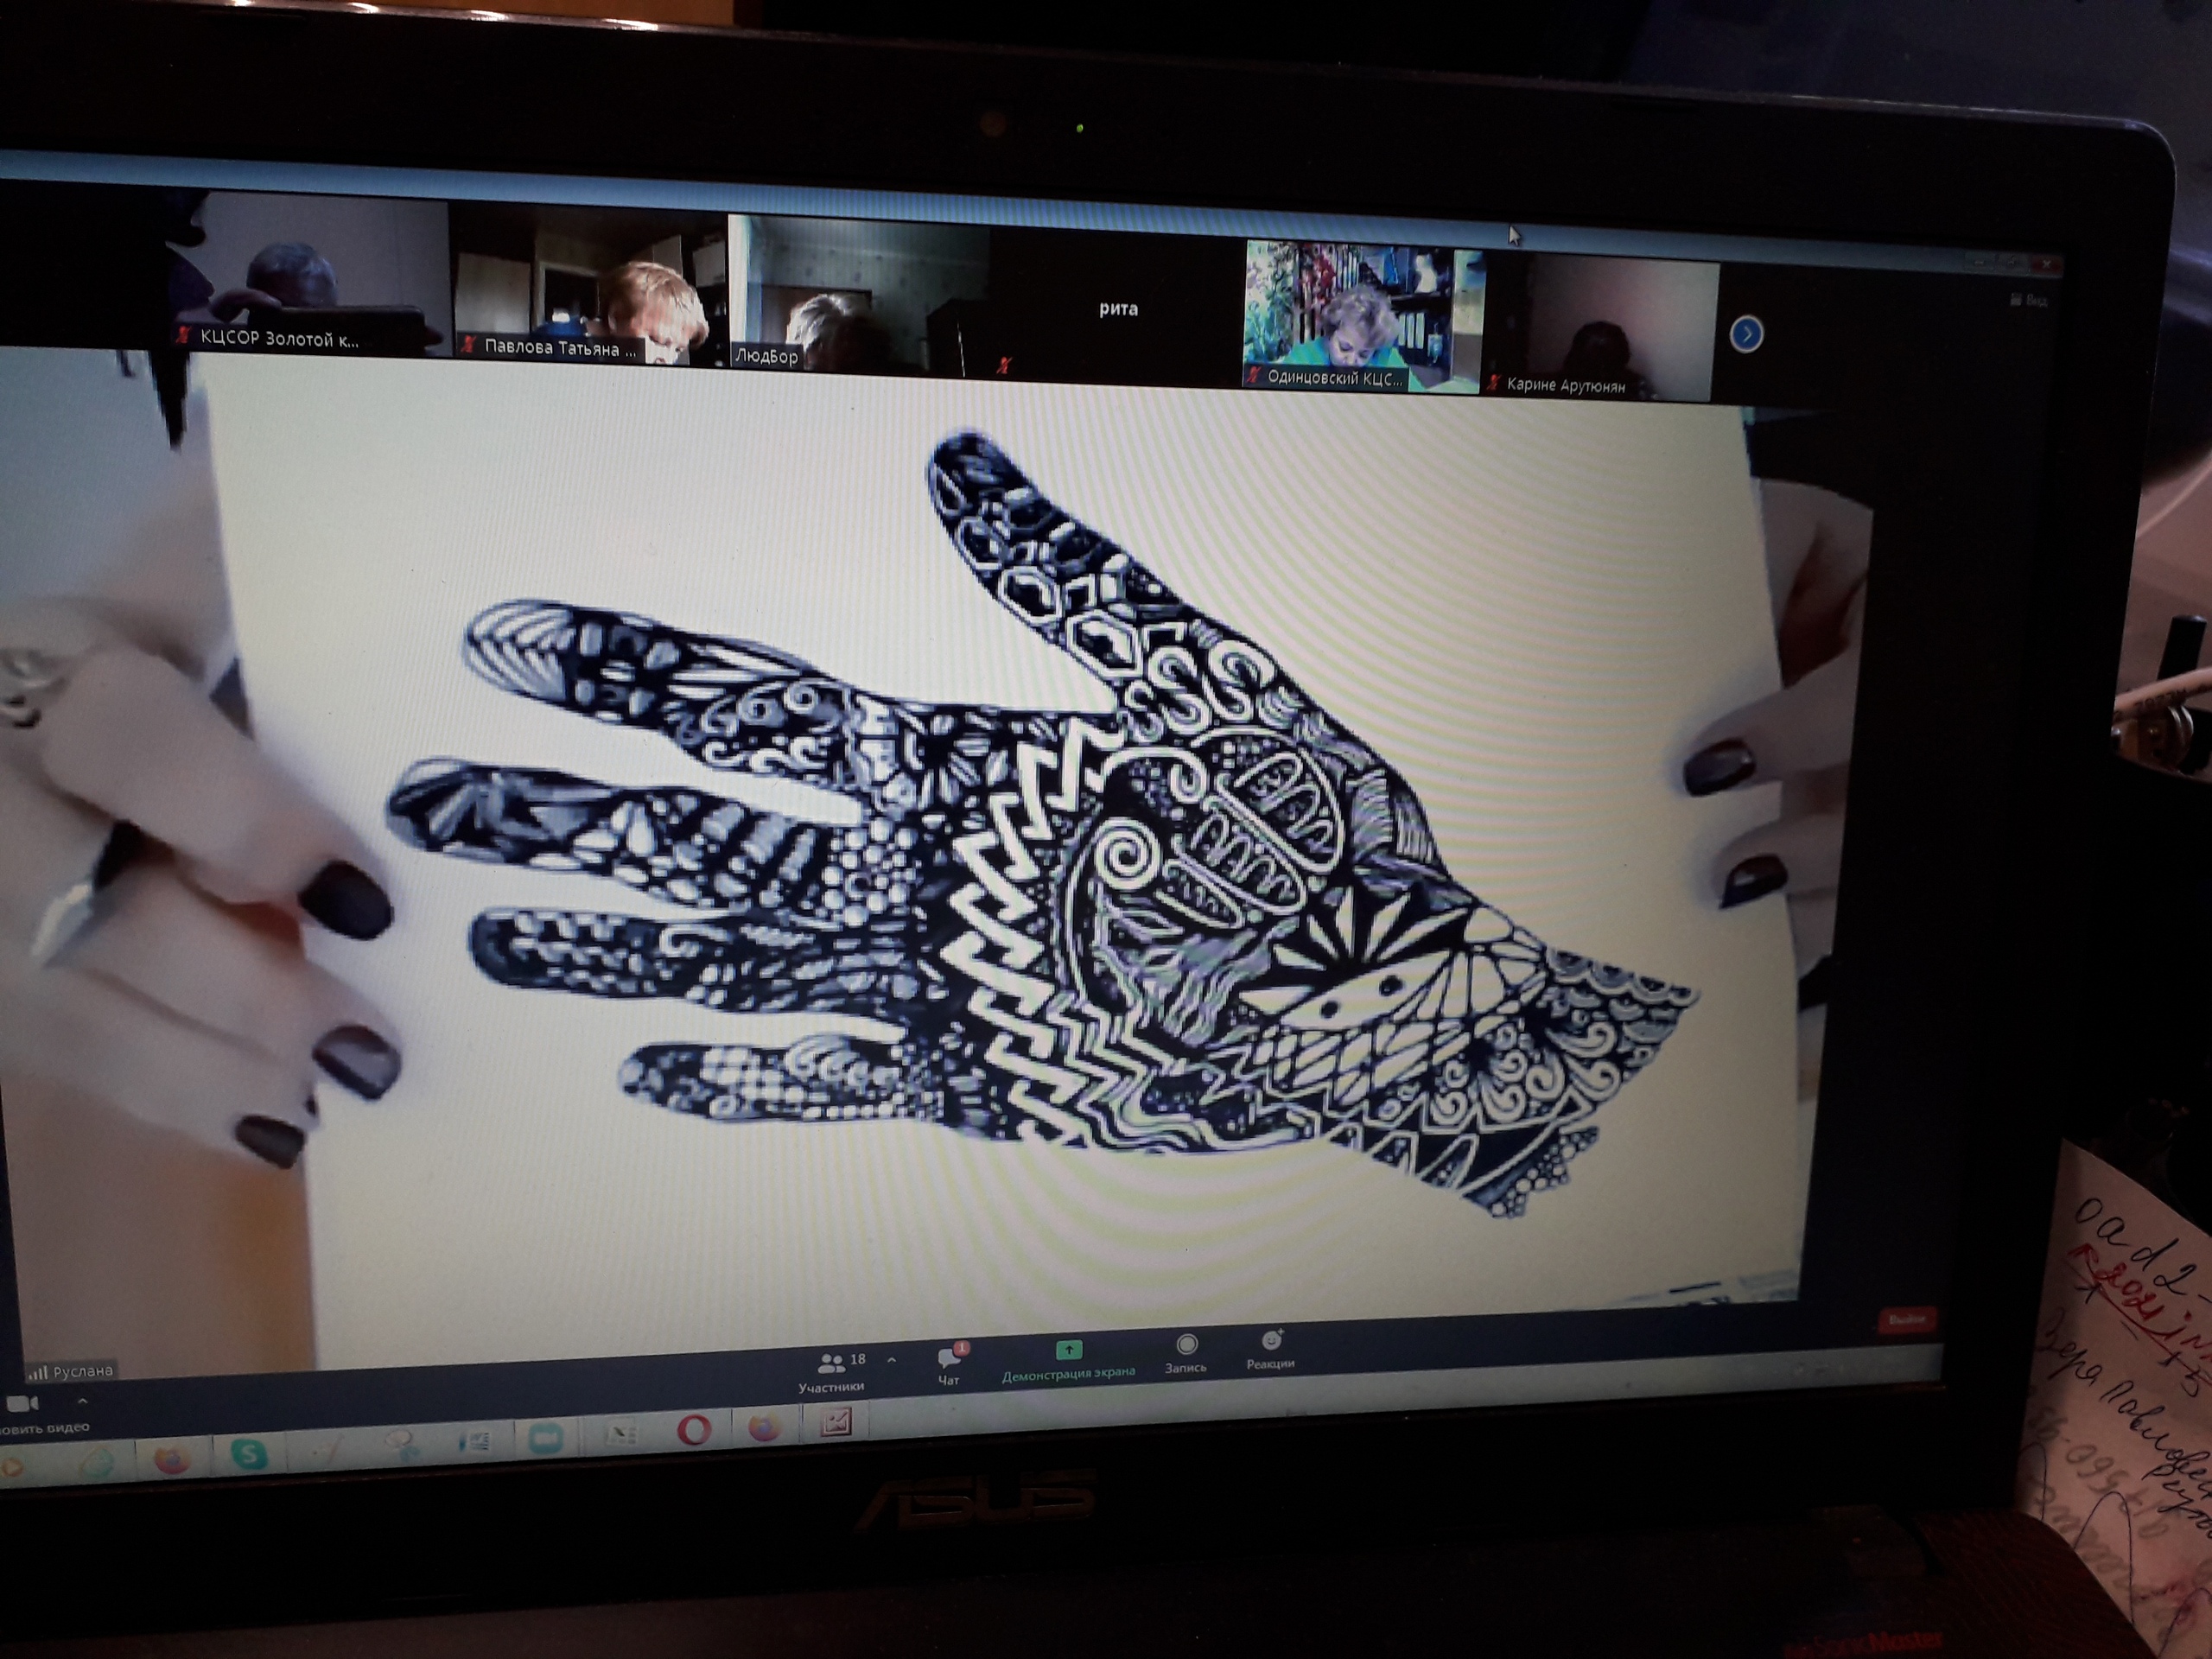2212x1659 pixels.
Task: Toggle the camera video icon
Action: [x=22, y=1404]
